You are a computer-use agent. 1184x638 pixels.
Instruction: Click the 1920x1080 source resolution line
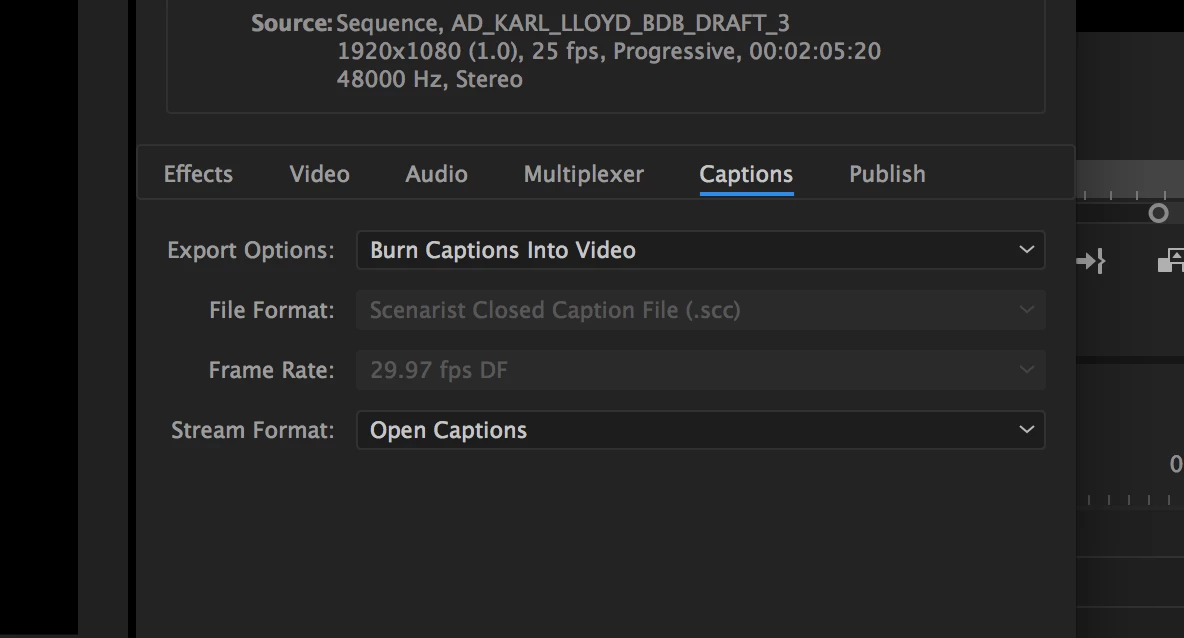[x=608, y=51]
